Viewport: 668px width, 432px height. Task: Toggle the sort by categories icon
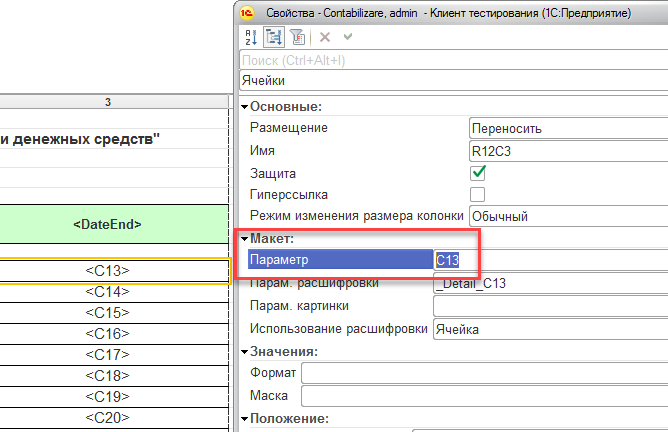(x=273, y=38)
